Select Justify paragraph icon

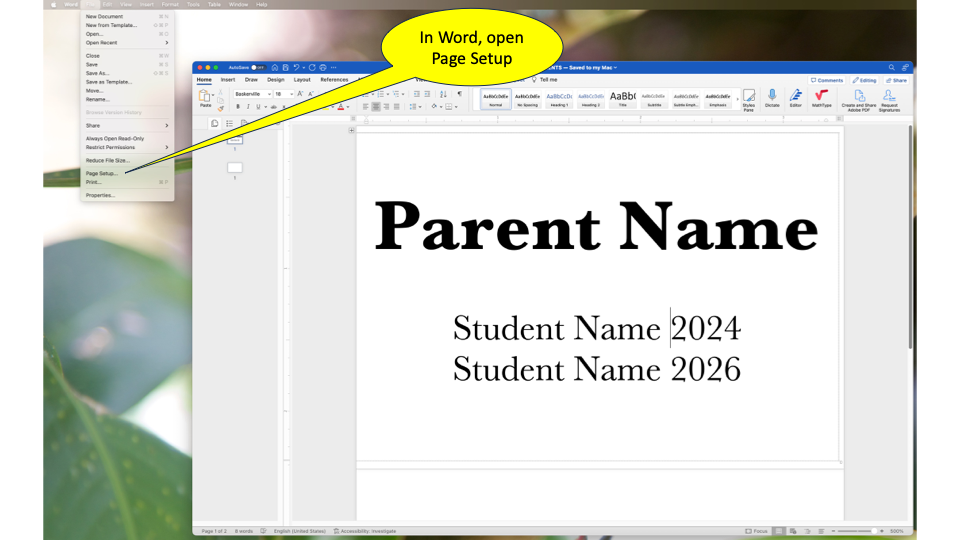click(397, 107)
